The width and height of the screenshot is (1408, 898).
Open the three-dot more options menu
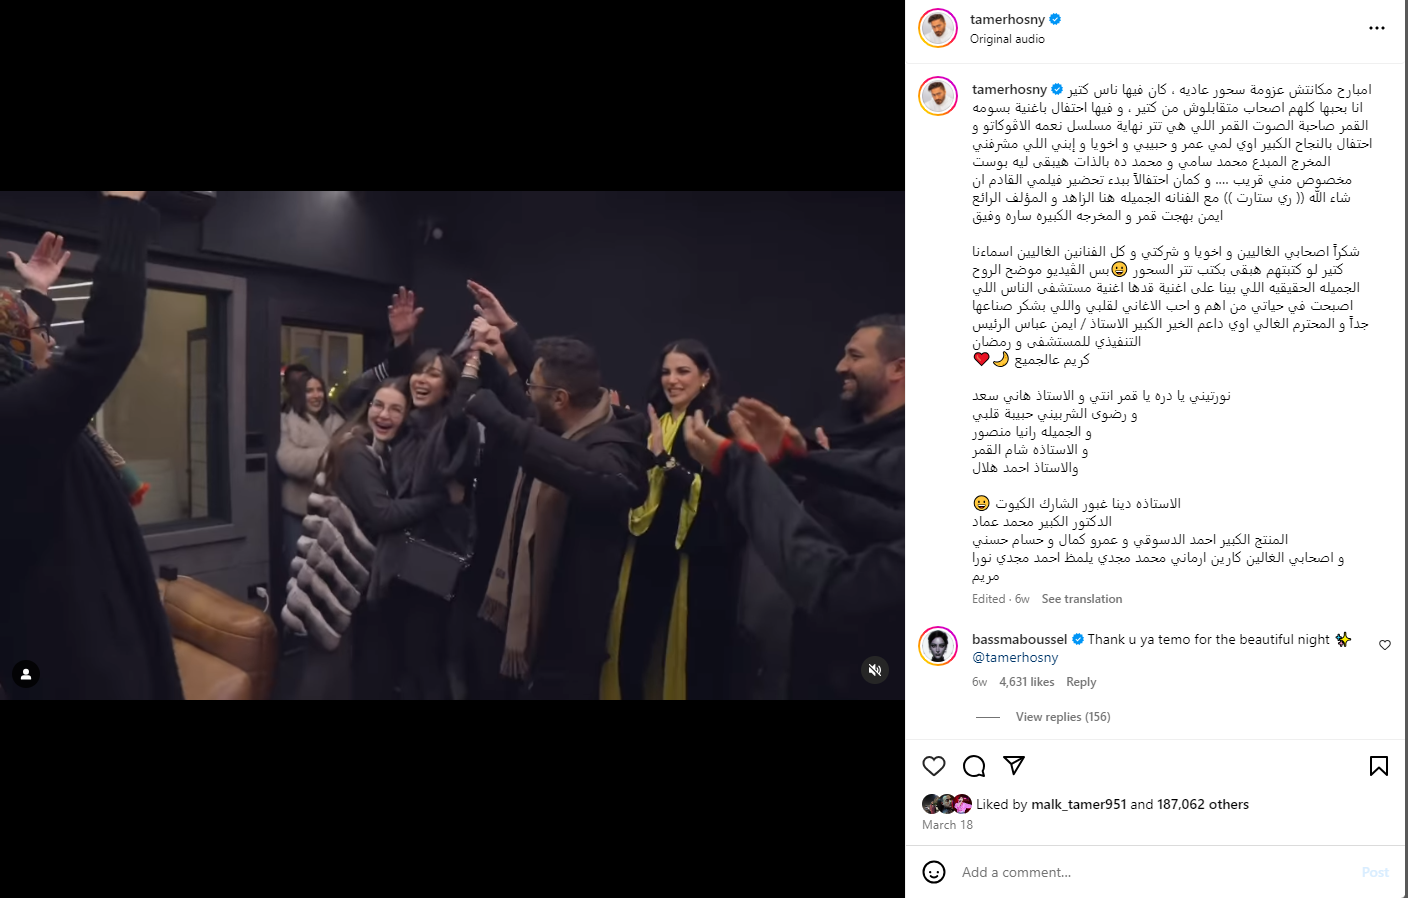click(1377, 28)
